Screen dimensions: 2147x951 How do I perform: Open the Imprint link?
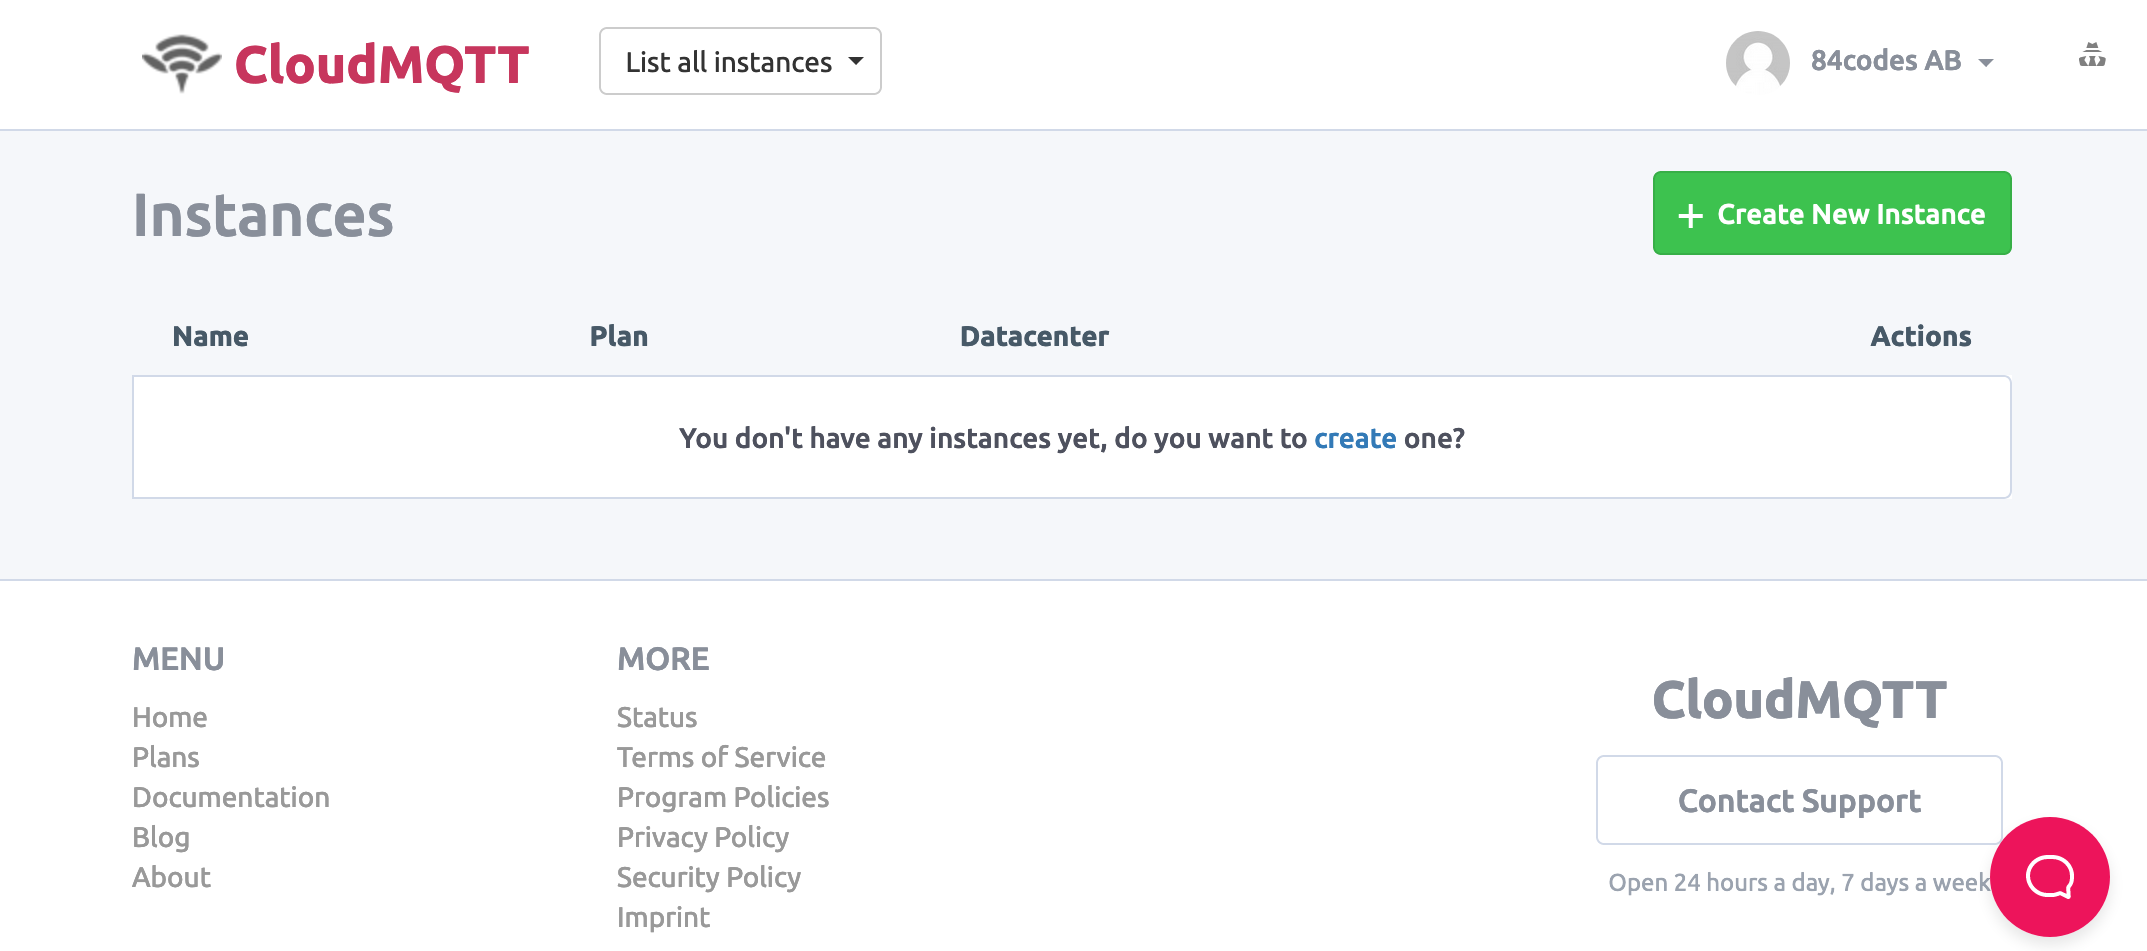tap(663, 917)
